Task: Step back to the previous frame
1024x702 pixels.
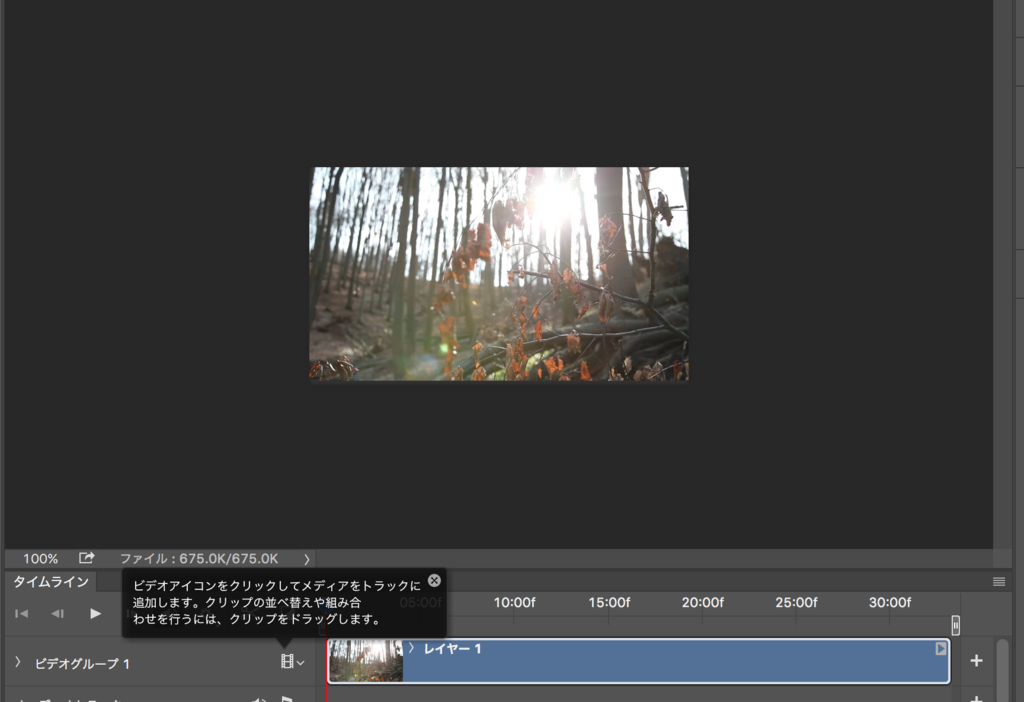Action: (x=57, y=614)
